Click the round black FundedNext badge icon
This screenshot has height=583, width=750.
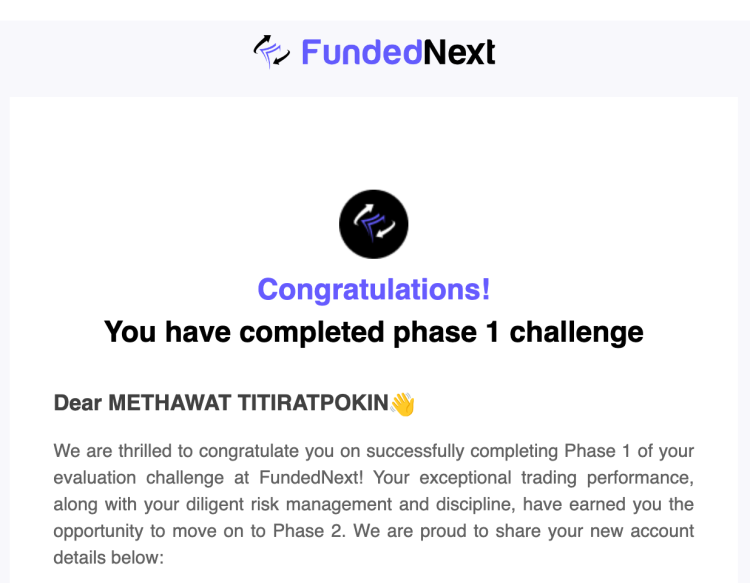coord(374,224)
